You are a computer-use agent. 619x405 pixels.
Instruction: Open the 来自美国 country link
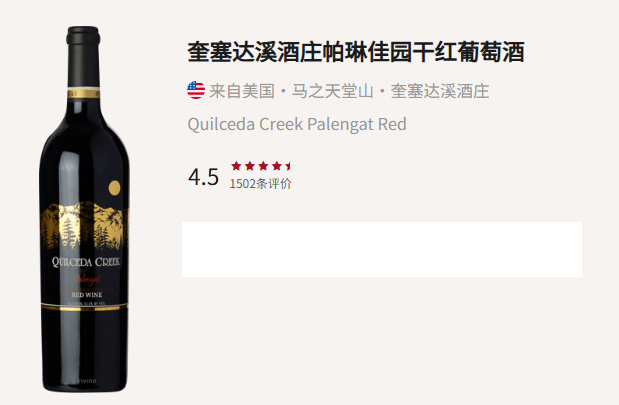pyautogui.click(x=242, y=91)
